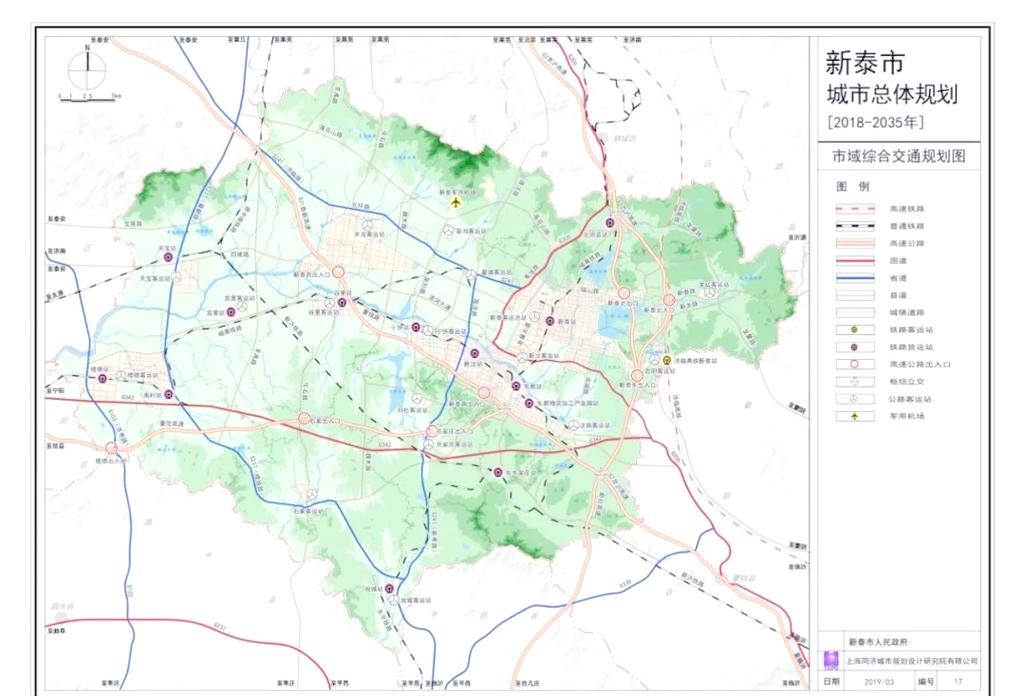Click the 新泰客运总站 bus station symbol
This screenshot has height=696, width=1025.
[x=535, y=316]
